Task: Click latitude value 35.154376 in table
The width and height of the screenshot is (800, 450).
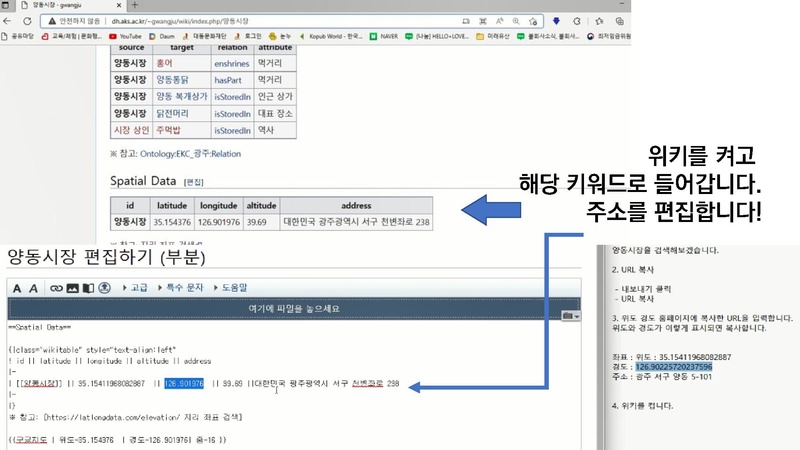Action: click(x=172, y=222)
